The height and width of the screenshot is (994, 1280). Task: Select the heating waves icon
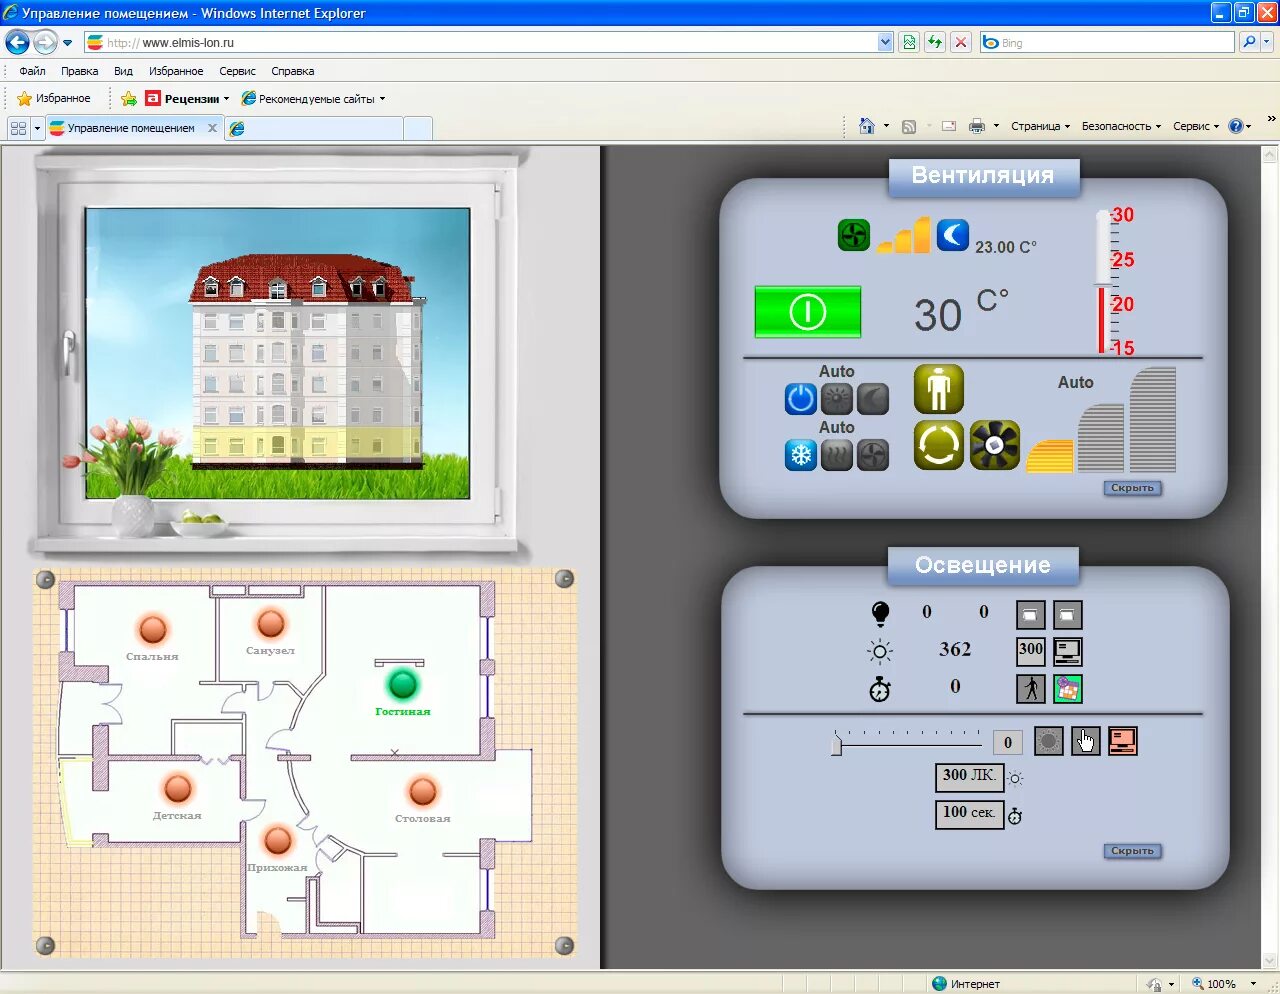(x=837, y=455)
